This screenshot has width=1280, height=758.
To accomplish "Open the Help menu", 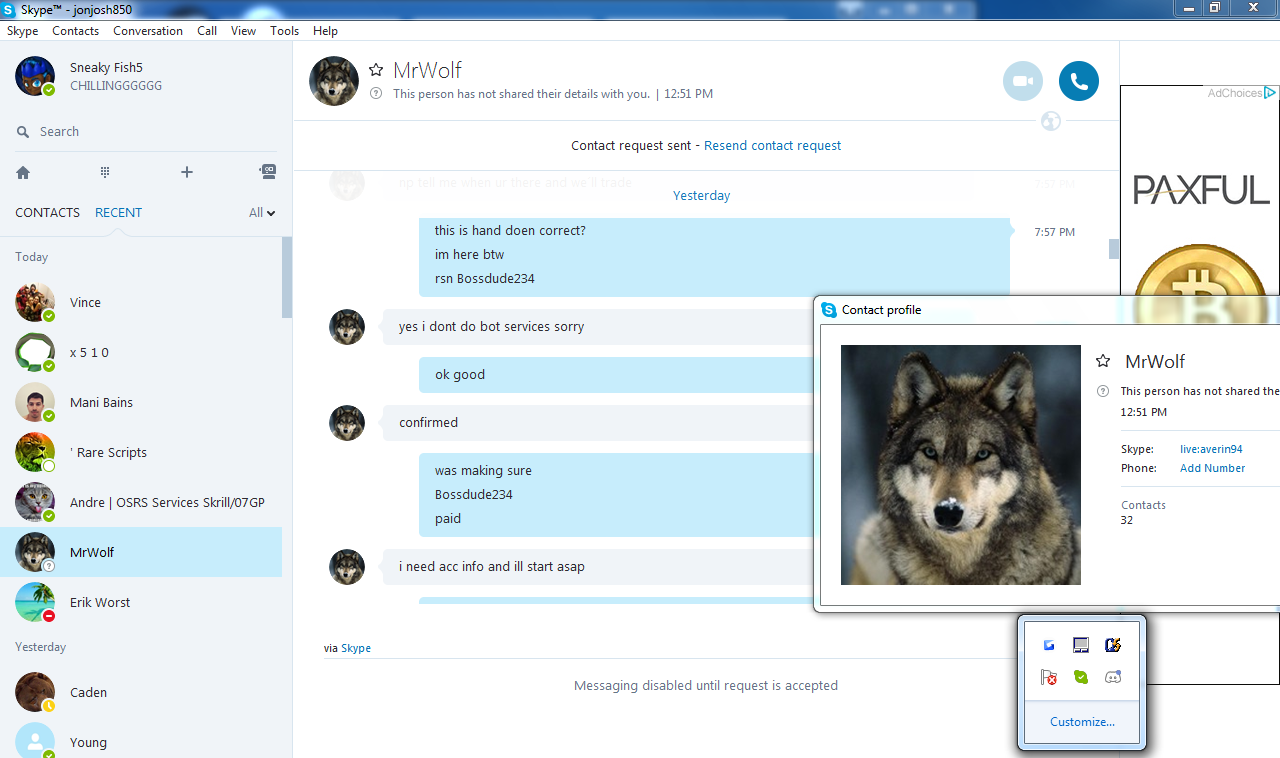I will (325, 31).
